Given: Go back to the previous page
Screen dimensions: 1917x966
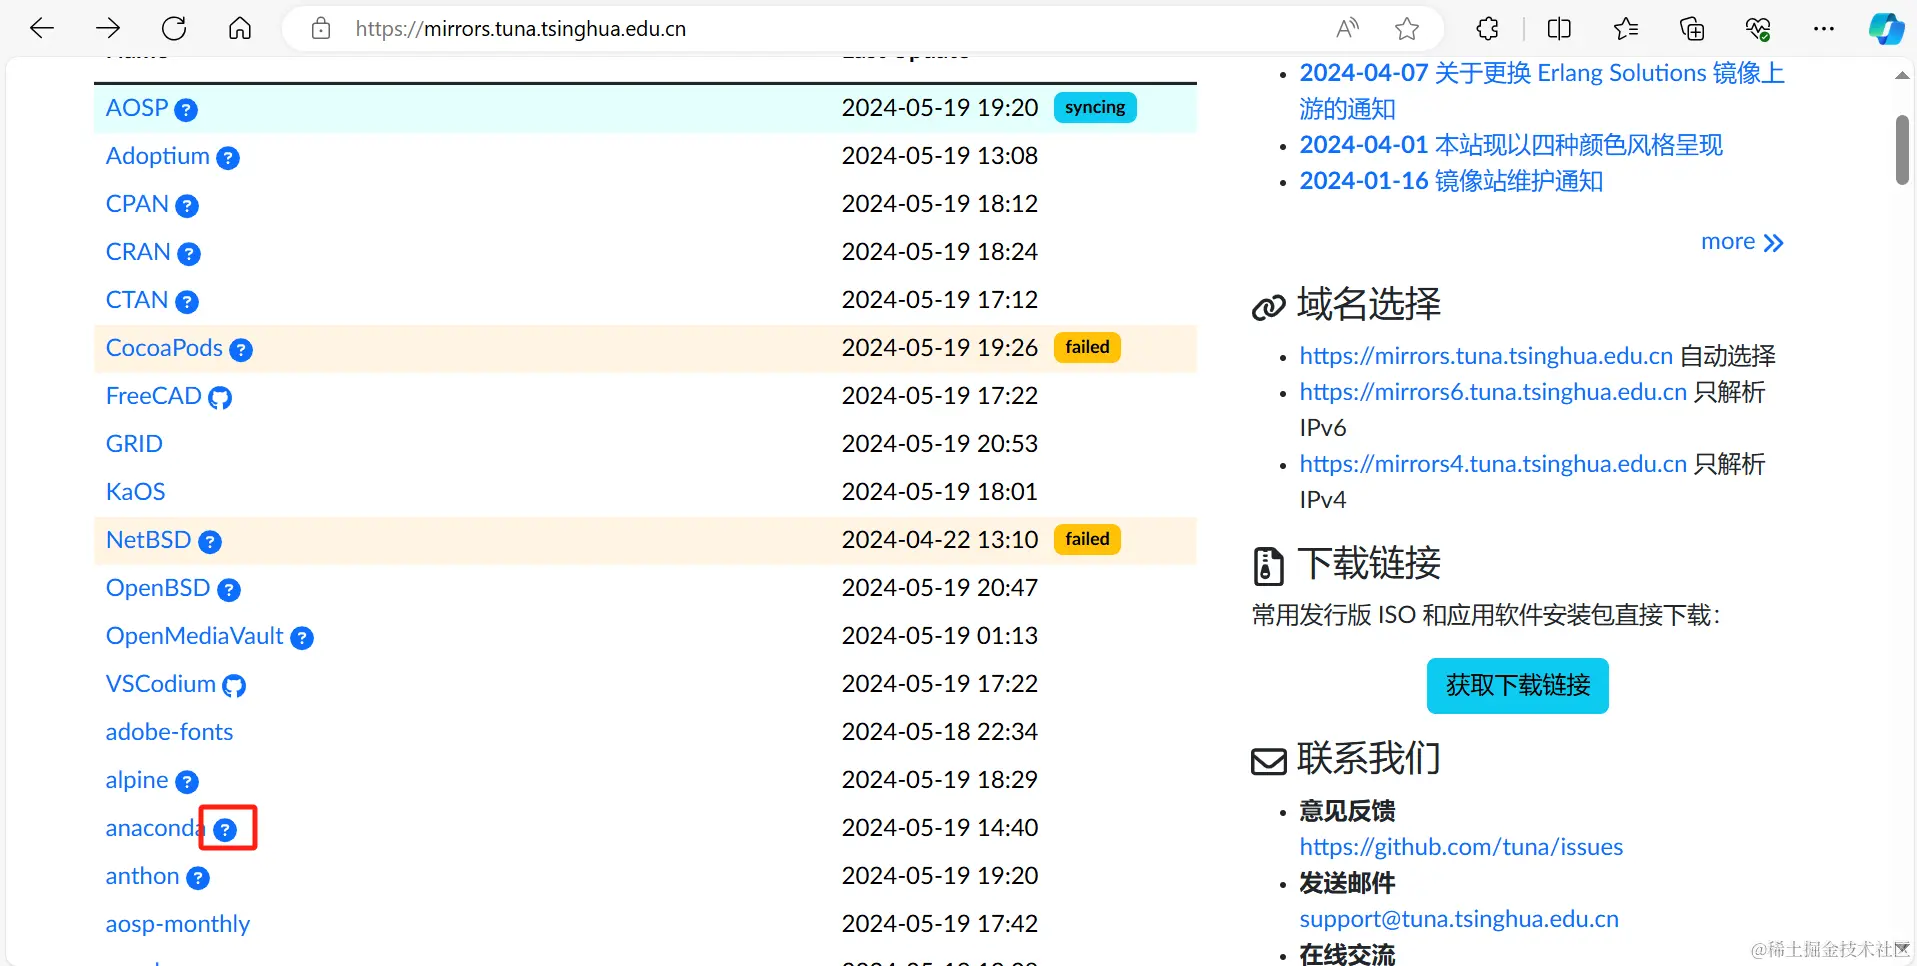Looking at the screenshot, I should 42,28.
